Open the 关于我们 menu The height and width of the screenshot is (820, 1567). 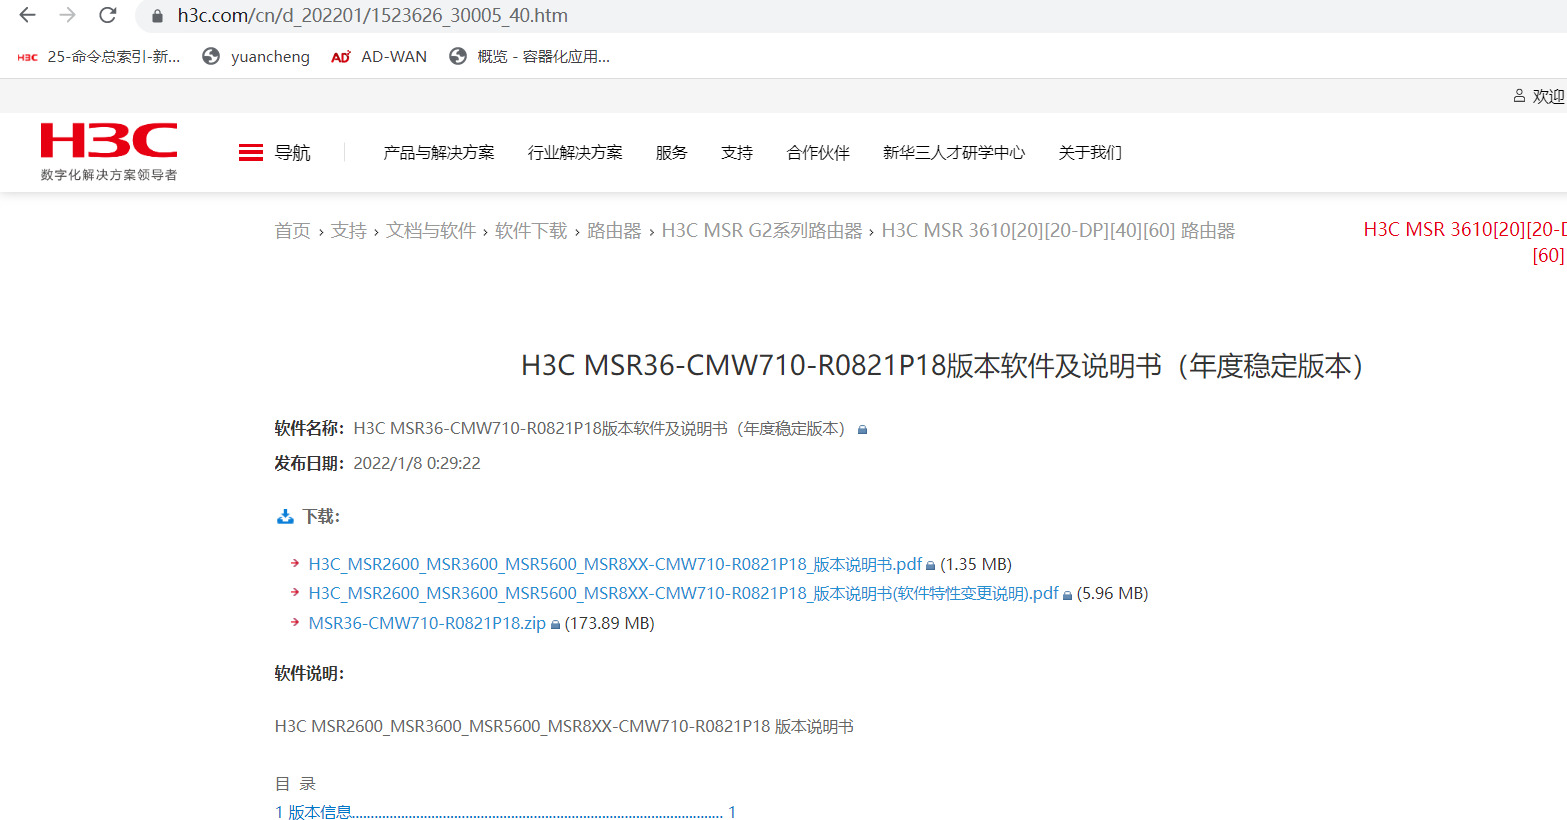1090,152
